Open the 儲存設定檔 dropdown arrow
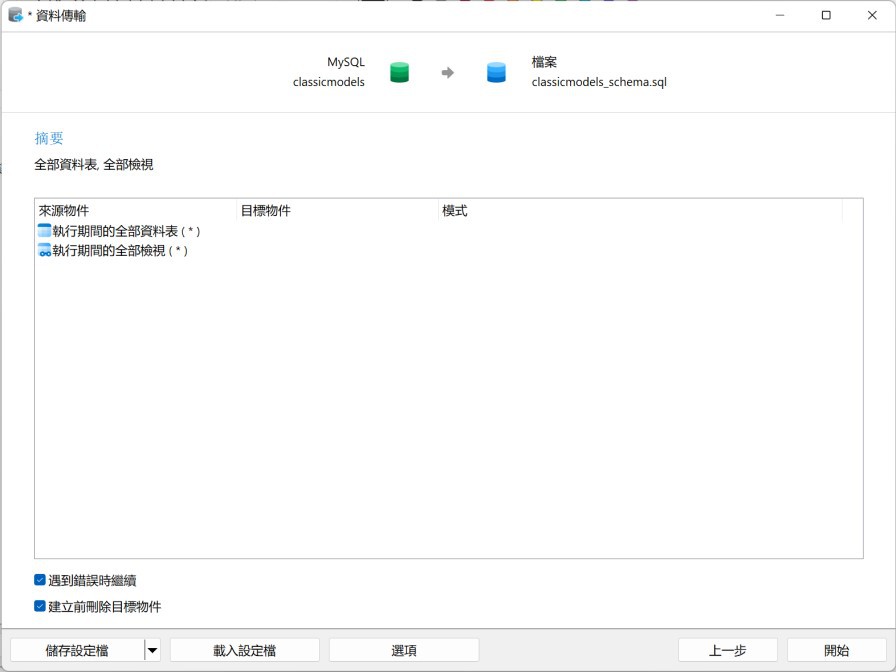Image resolution: width=896 pixels, height=672 pixels. tap(152, 649)
